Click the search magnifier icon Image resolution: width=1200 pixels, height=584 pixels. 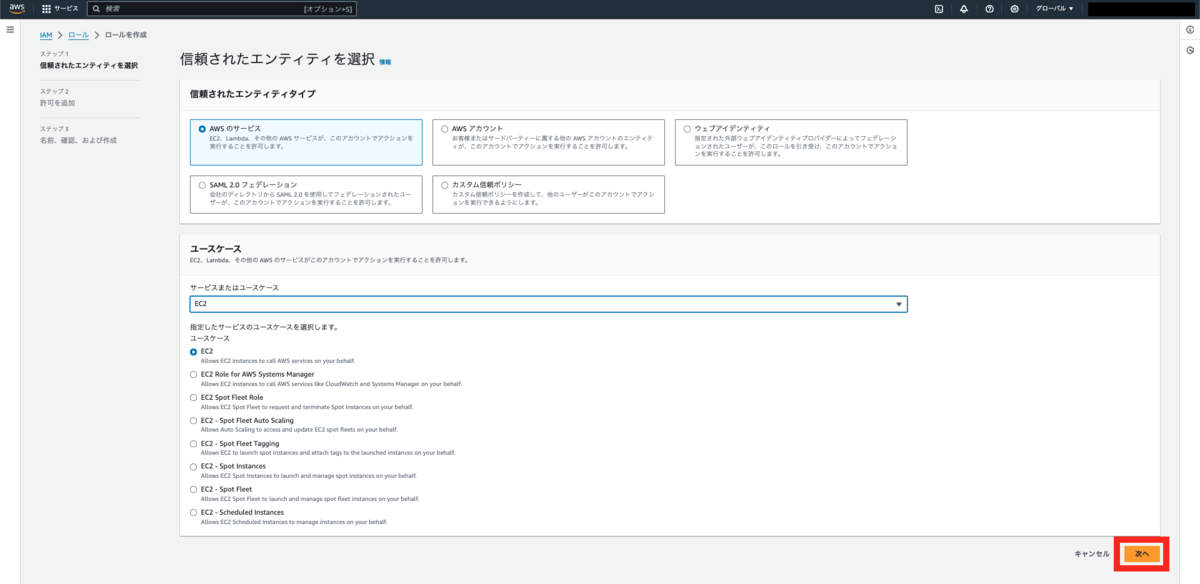click(95, 9)
